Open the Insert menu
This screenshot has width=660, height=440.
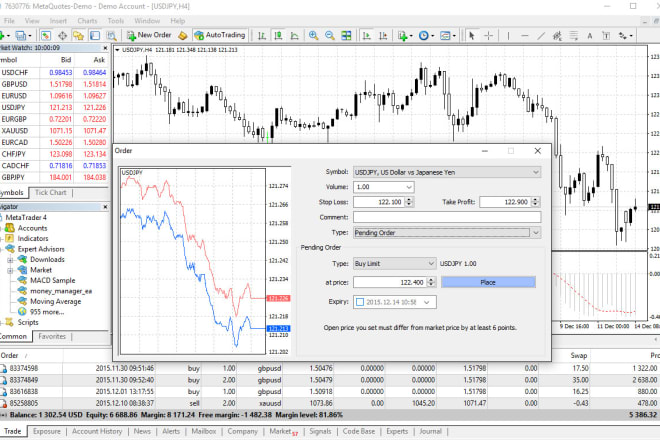pyautogui.click(x=58, y=21)
